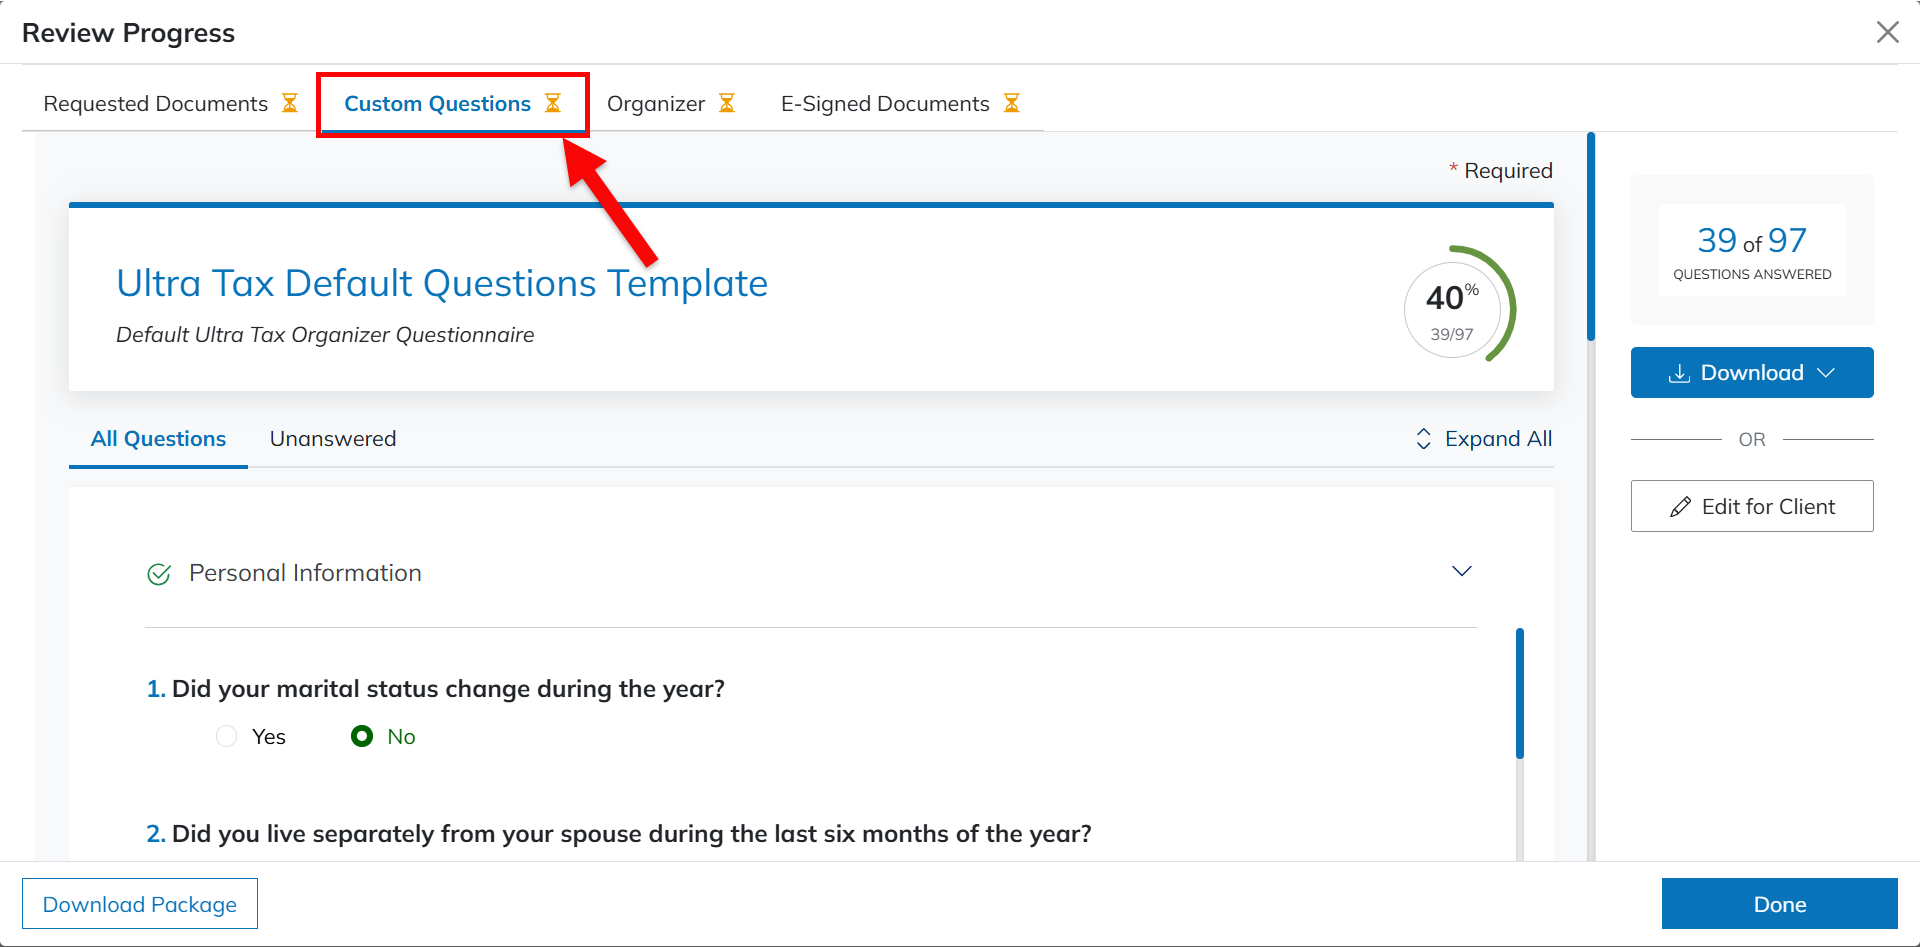Viewport: 1920px width, 947px height.
Task: Click the questions list inner scrollbar
Action: coord(1519,694)
